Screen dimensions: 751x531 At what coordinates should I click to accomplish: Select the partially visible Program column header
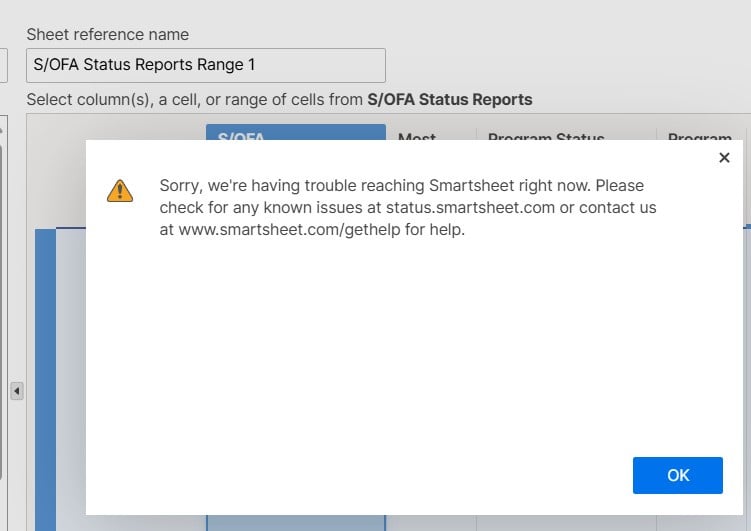coord(700,134)
